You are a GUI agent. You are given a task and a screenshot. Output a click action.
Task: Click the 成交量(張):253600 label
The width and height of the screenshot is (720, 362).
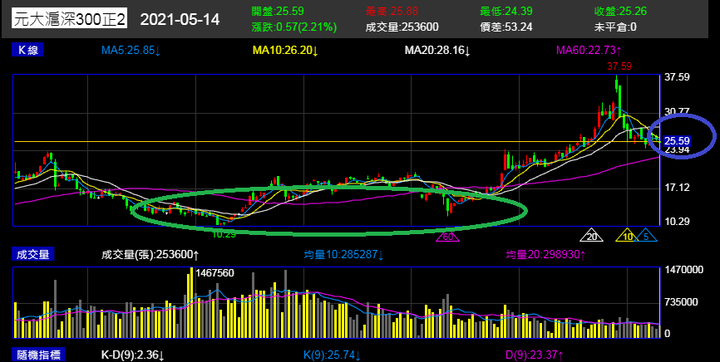click(x=150, y=254)
